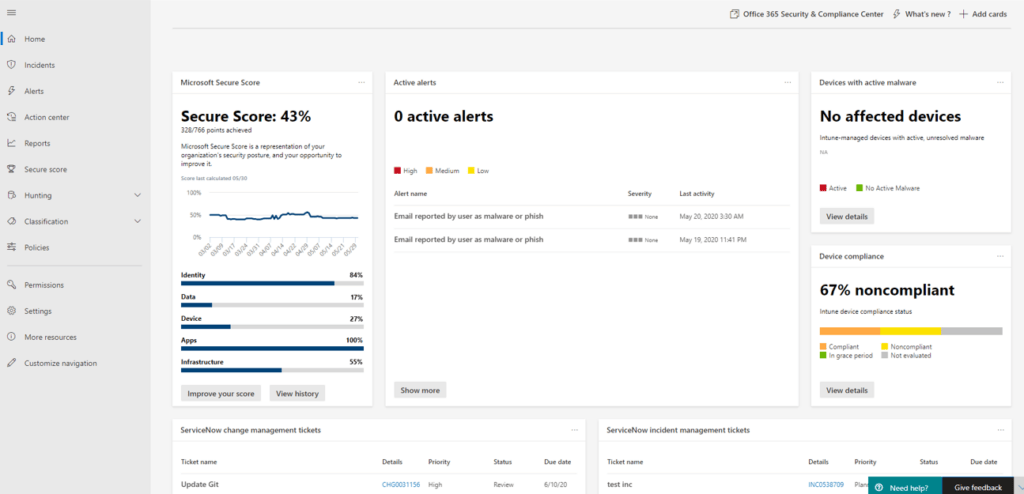Click the Improve your score button
Image resolution: width=1024 pixels, height=494 pixels.
point(222,393)
